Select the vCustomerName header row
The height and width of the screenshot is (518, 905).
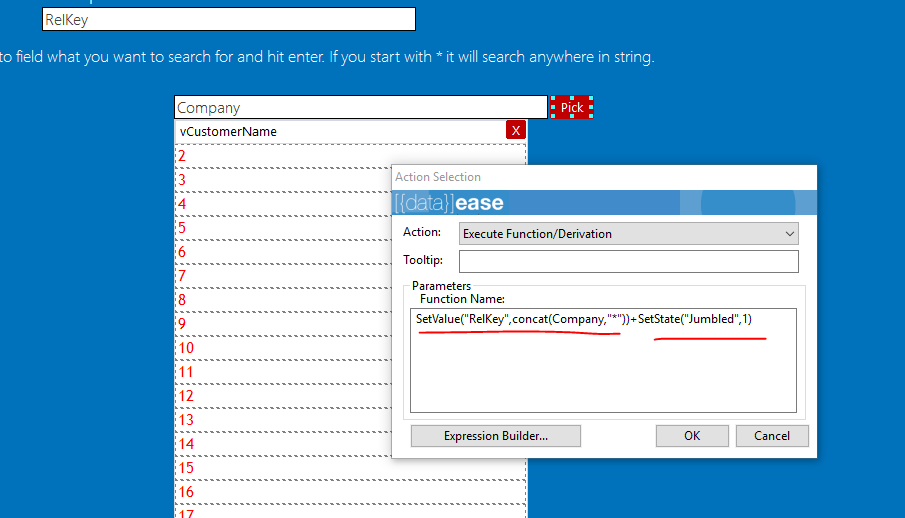[x=340, y=131]
